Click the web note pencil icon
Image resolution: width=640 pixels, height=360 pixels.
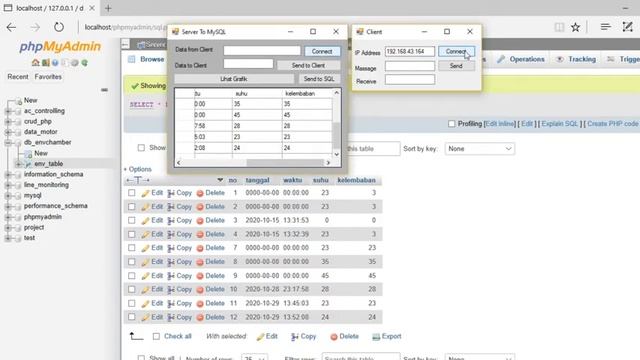click(627, 27)
